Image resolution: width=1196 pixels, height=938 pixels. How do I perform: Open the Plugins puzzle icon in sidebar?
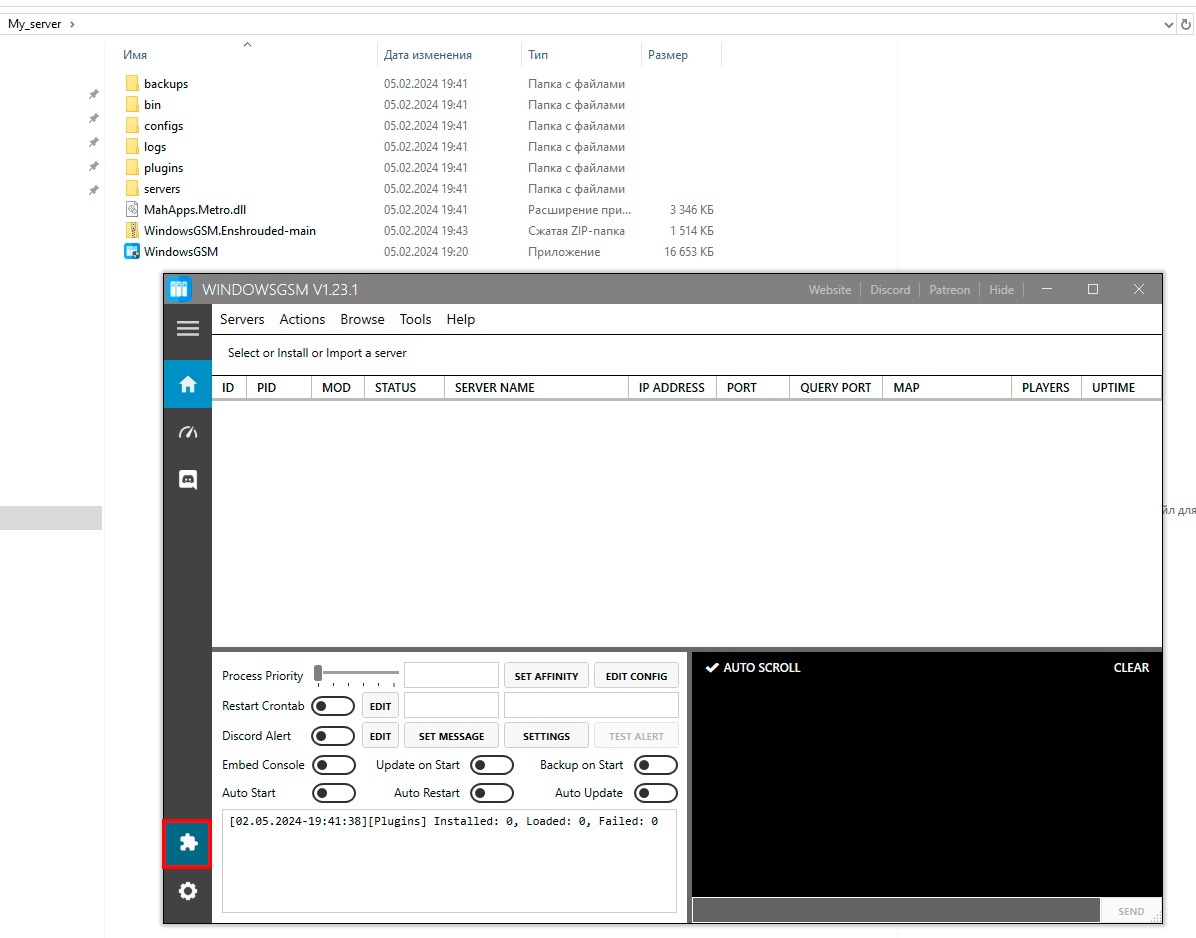[188, 843]
